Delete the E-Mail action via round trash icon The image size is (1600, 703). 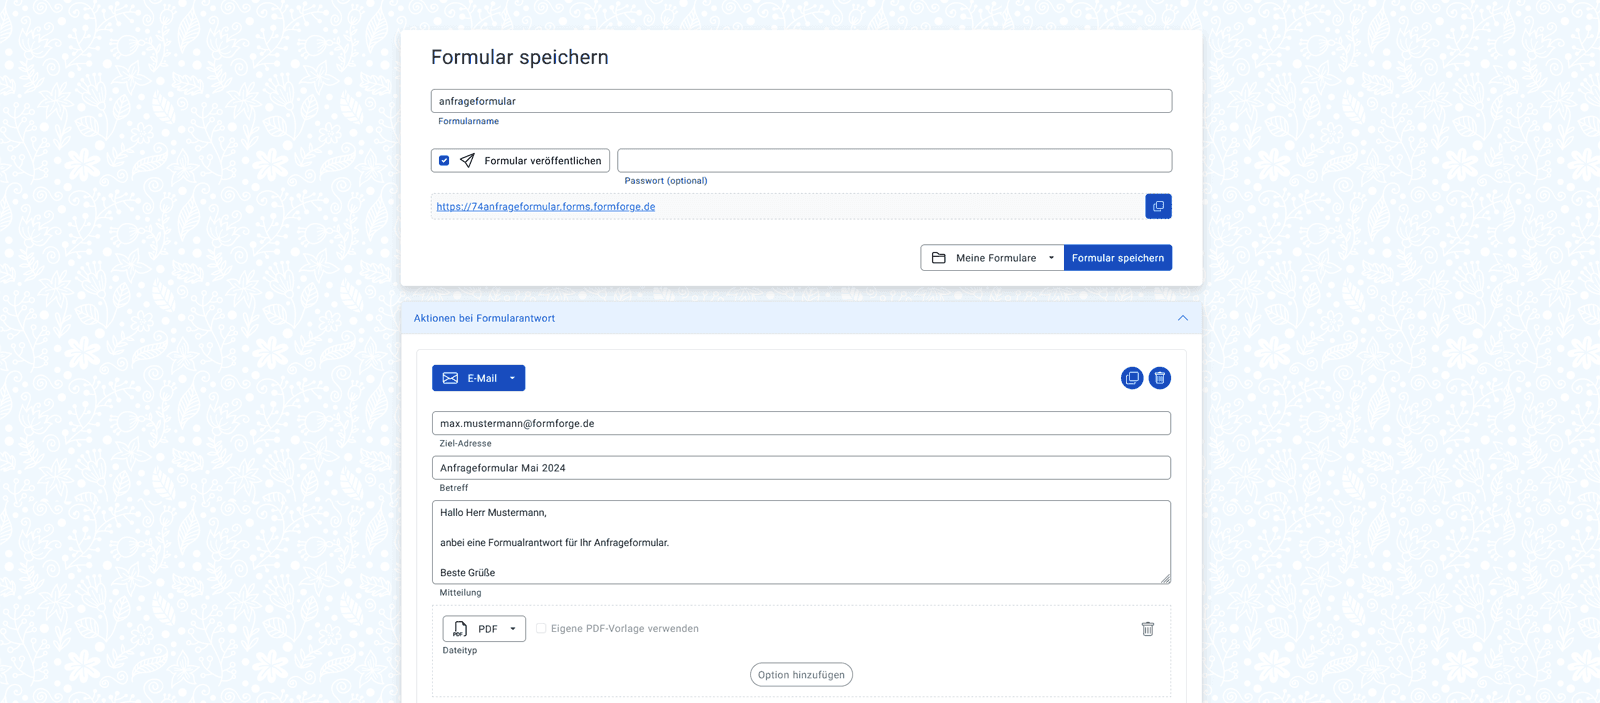pos(1159,378)
